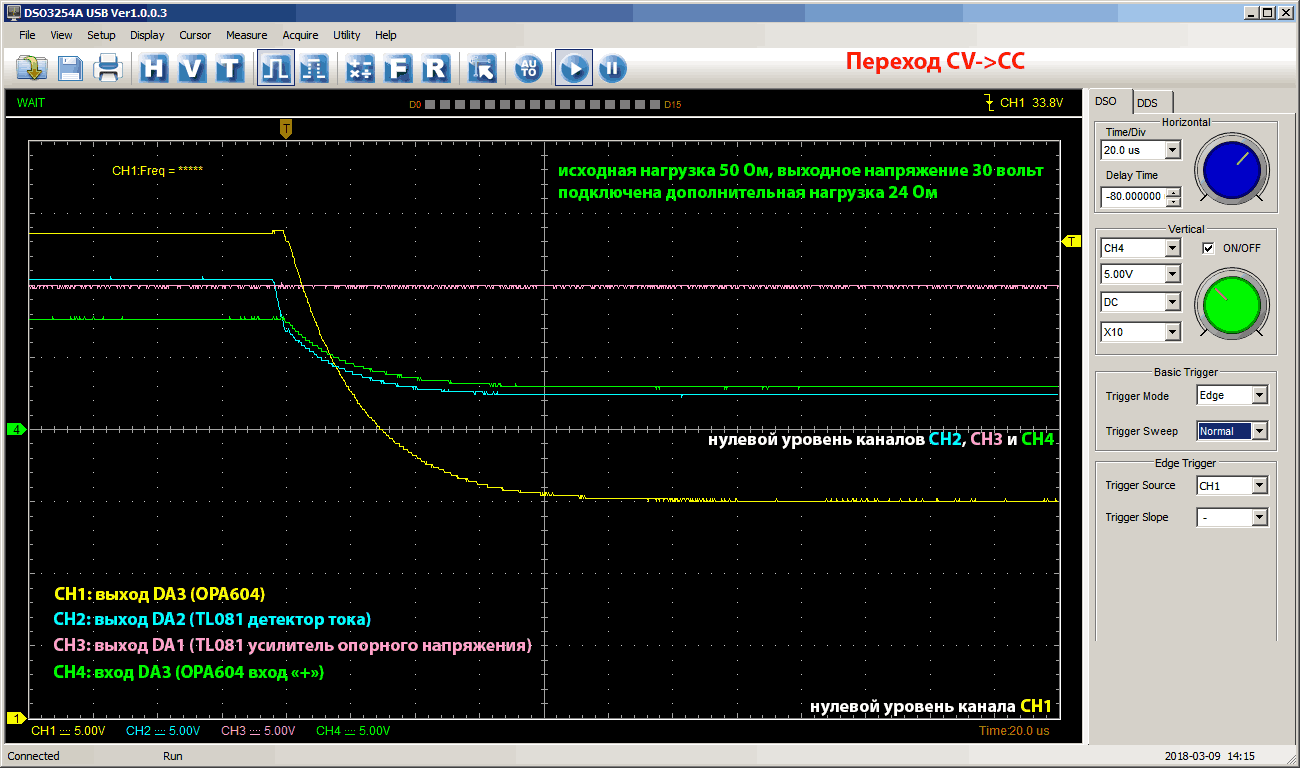Click the Delay Time input field
The image size is (1300, 768).
point(1133,197)
